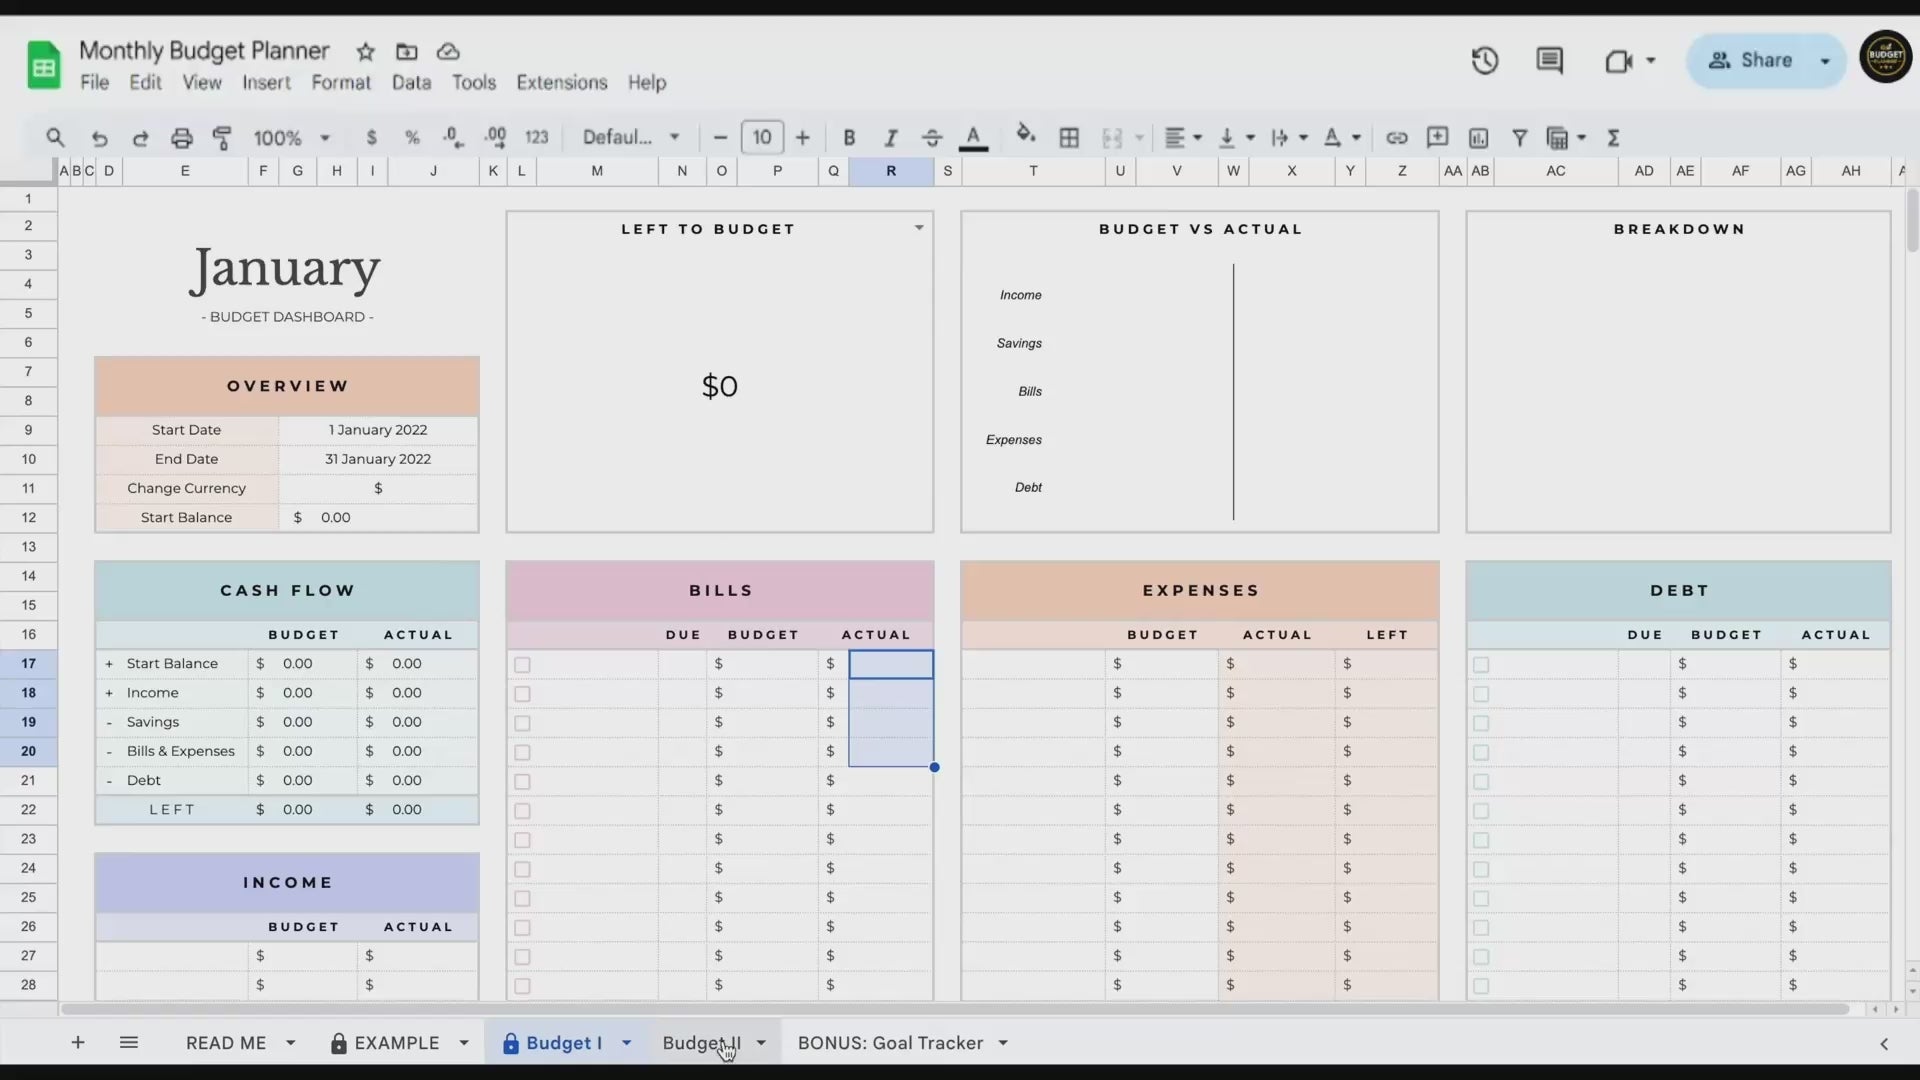The width and height of the screenshot is (1920, 1080).
Task: Click the insert chart icon
Action: 1478,138
